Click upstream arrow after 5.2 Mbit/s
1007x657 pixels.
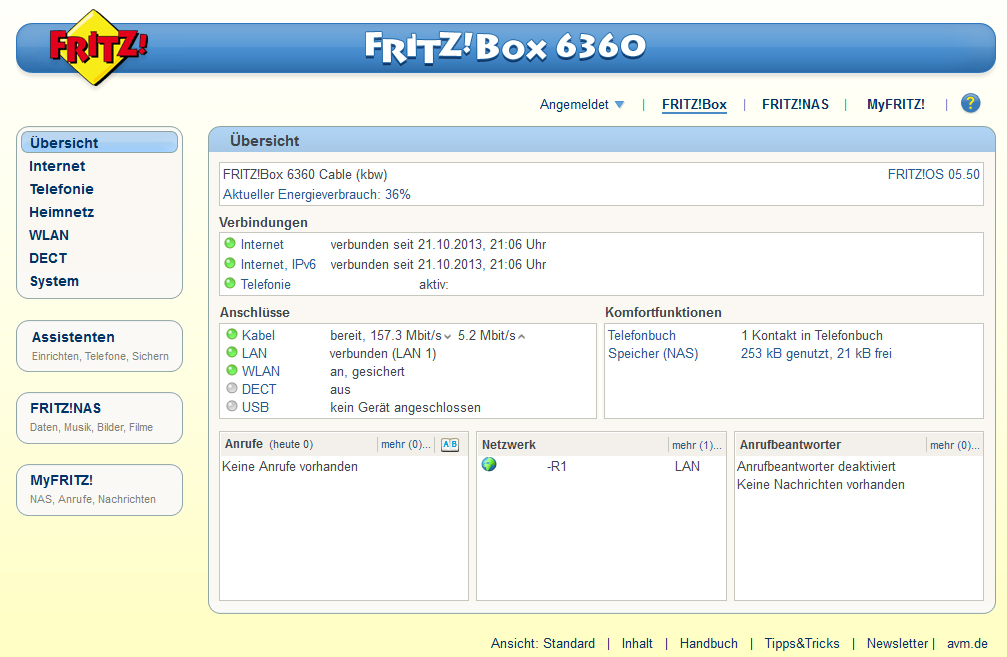(x=521, y=337)
